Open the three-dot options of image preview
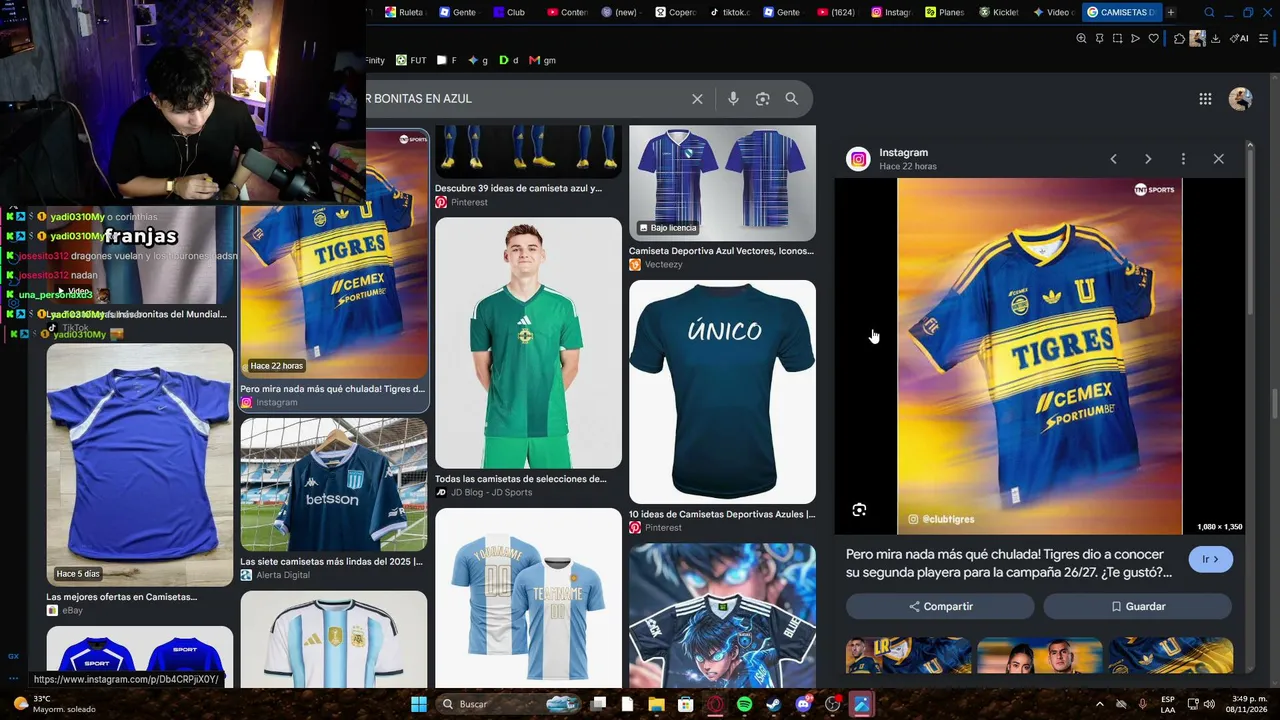This screenshot has width=1280, height=720. click(x=1183, y=159)
